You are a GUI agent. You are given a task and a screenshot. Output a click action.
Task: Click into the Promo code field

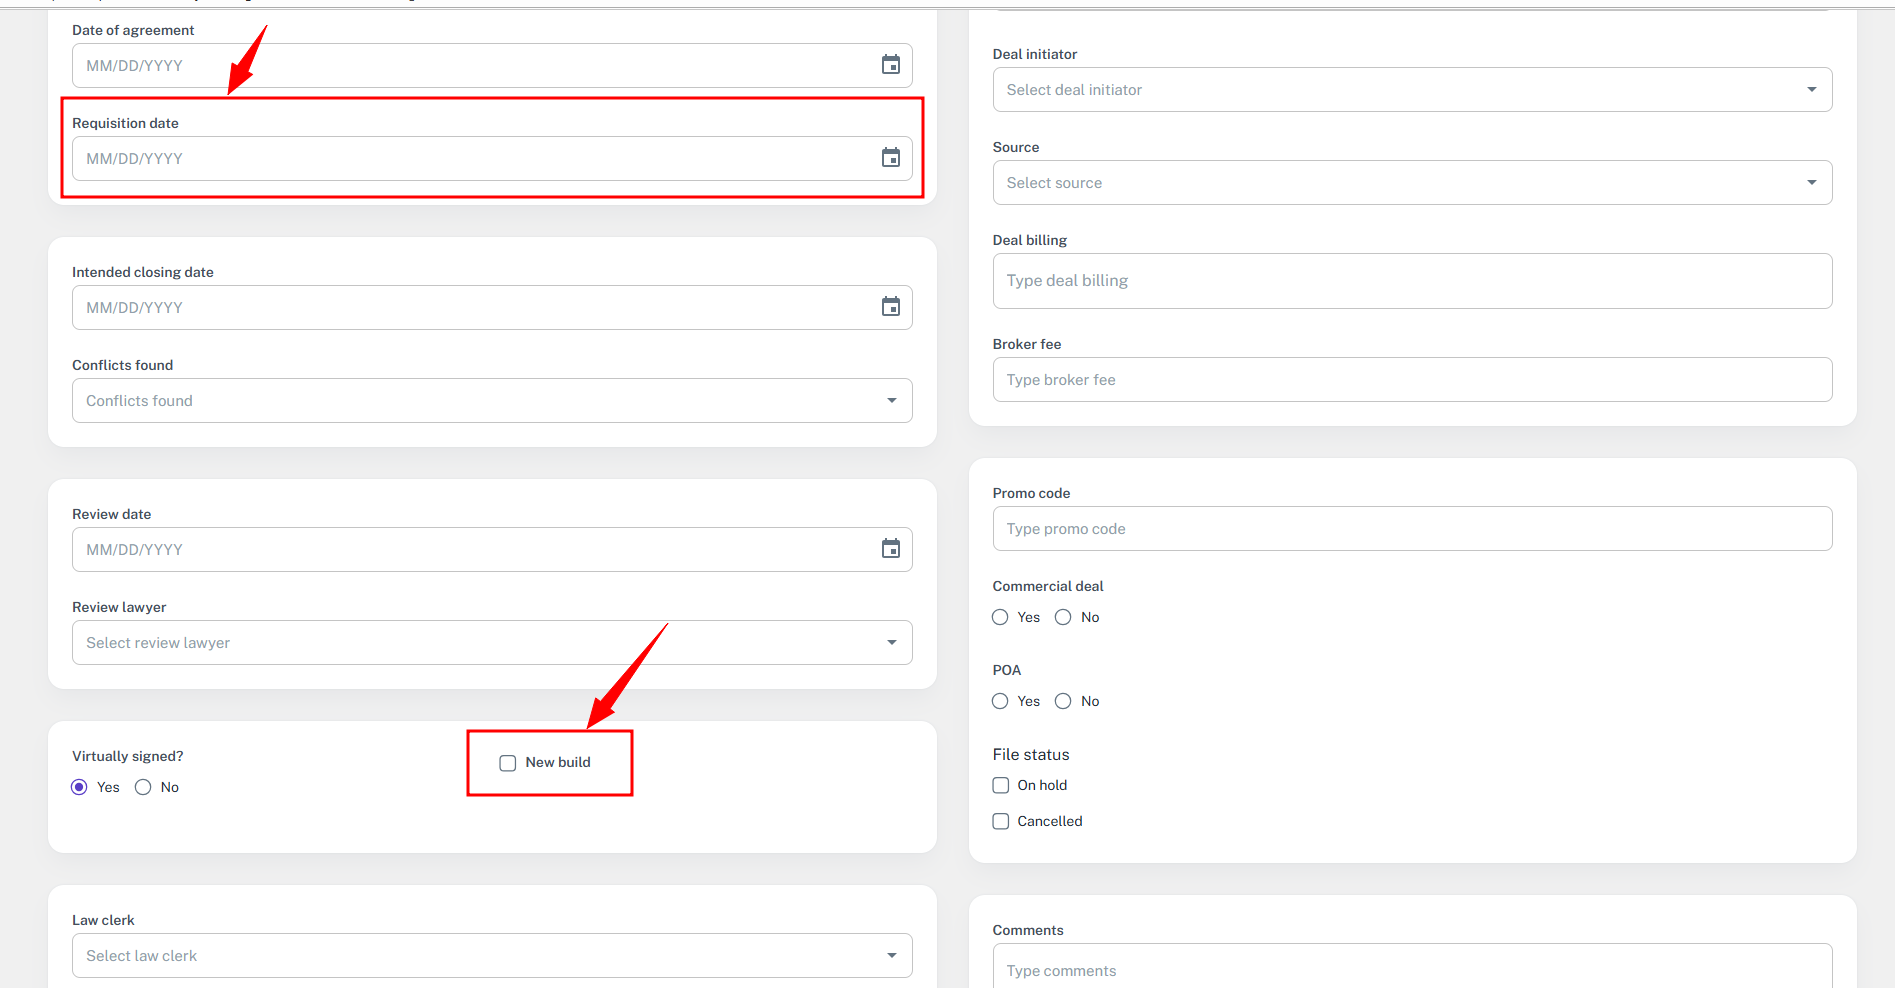(1411, 529)
